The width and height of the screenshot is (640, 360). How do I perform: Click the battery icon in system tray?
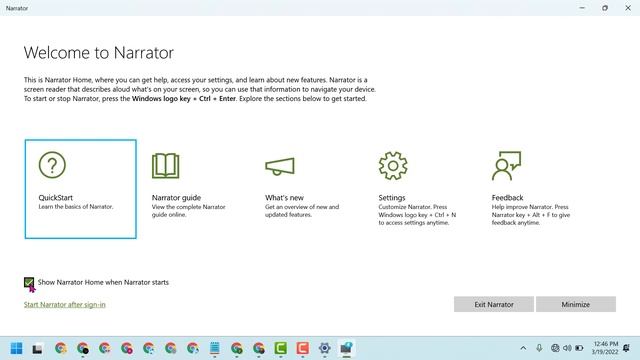click(579, 348)
